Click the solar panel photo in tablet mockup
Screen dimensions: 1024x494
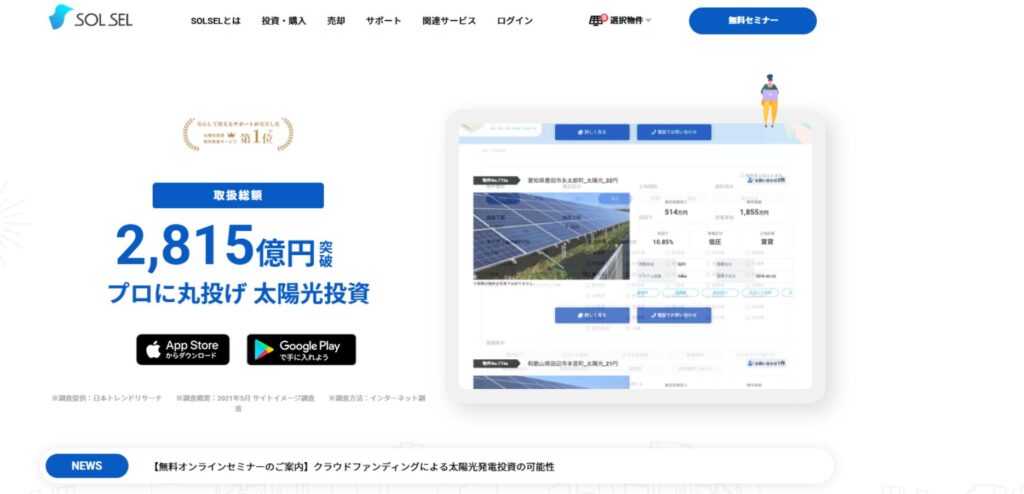(x=551, y=236)
